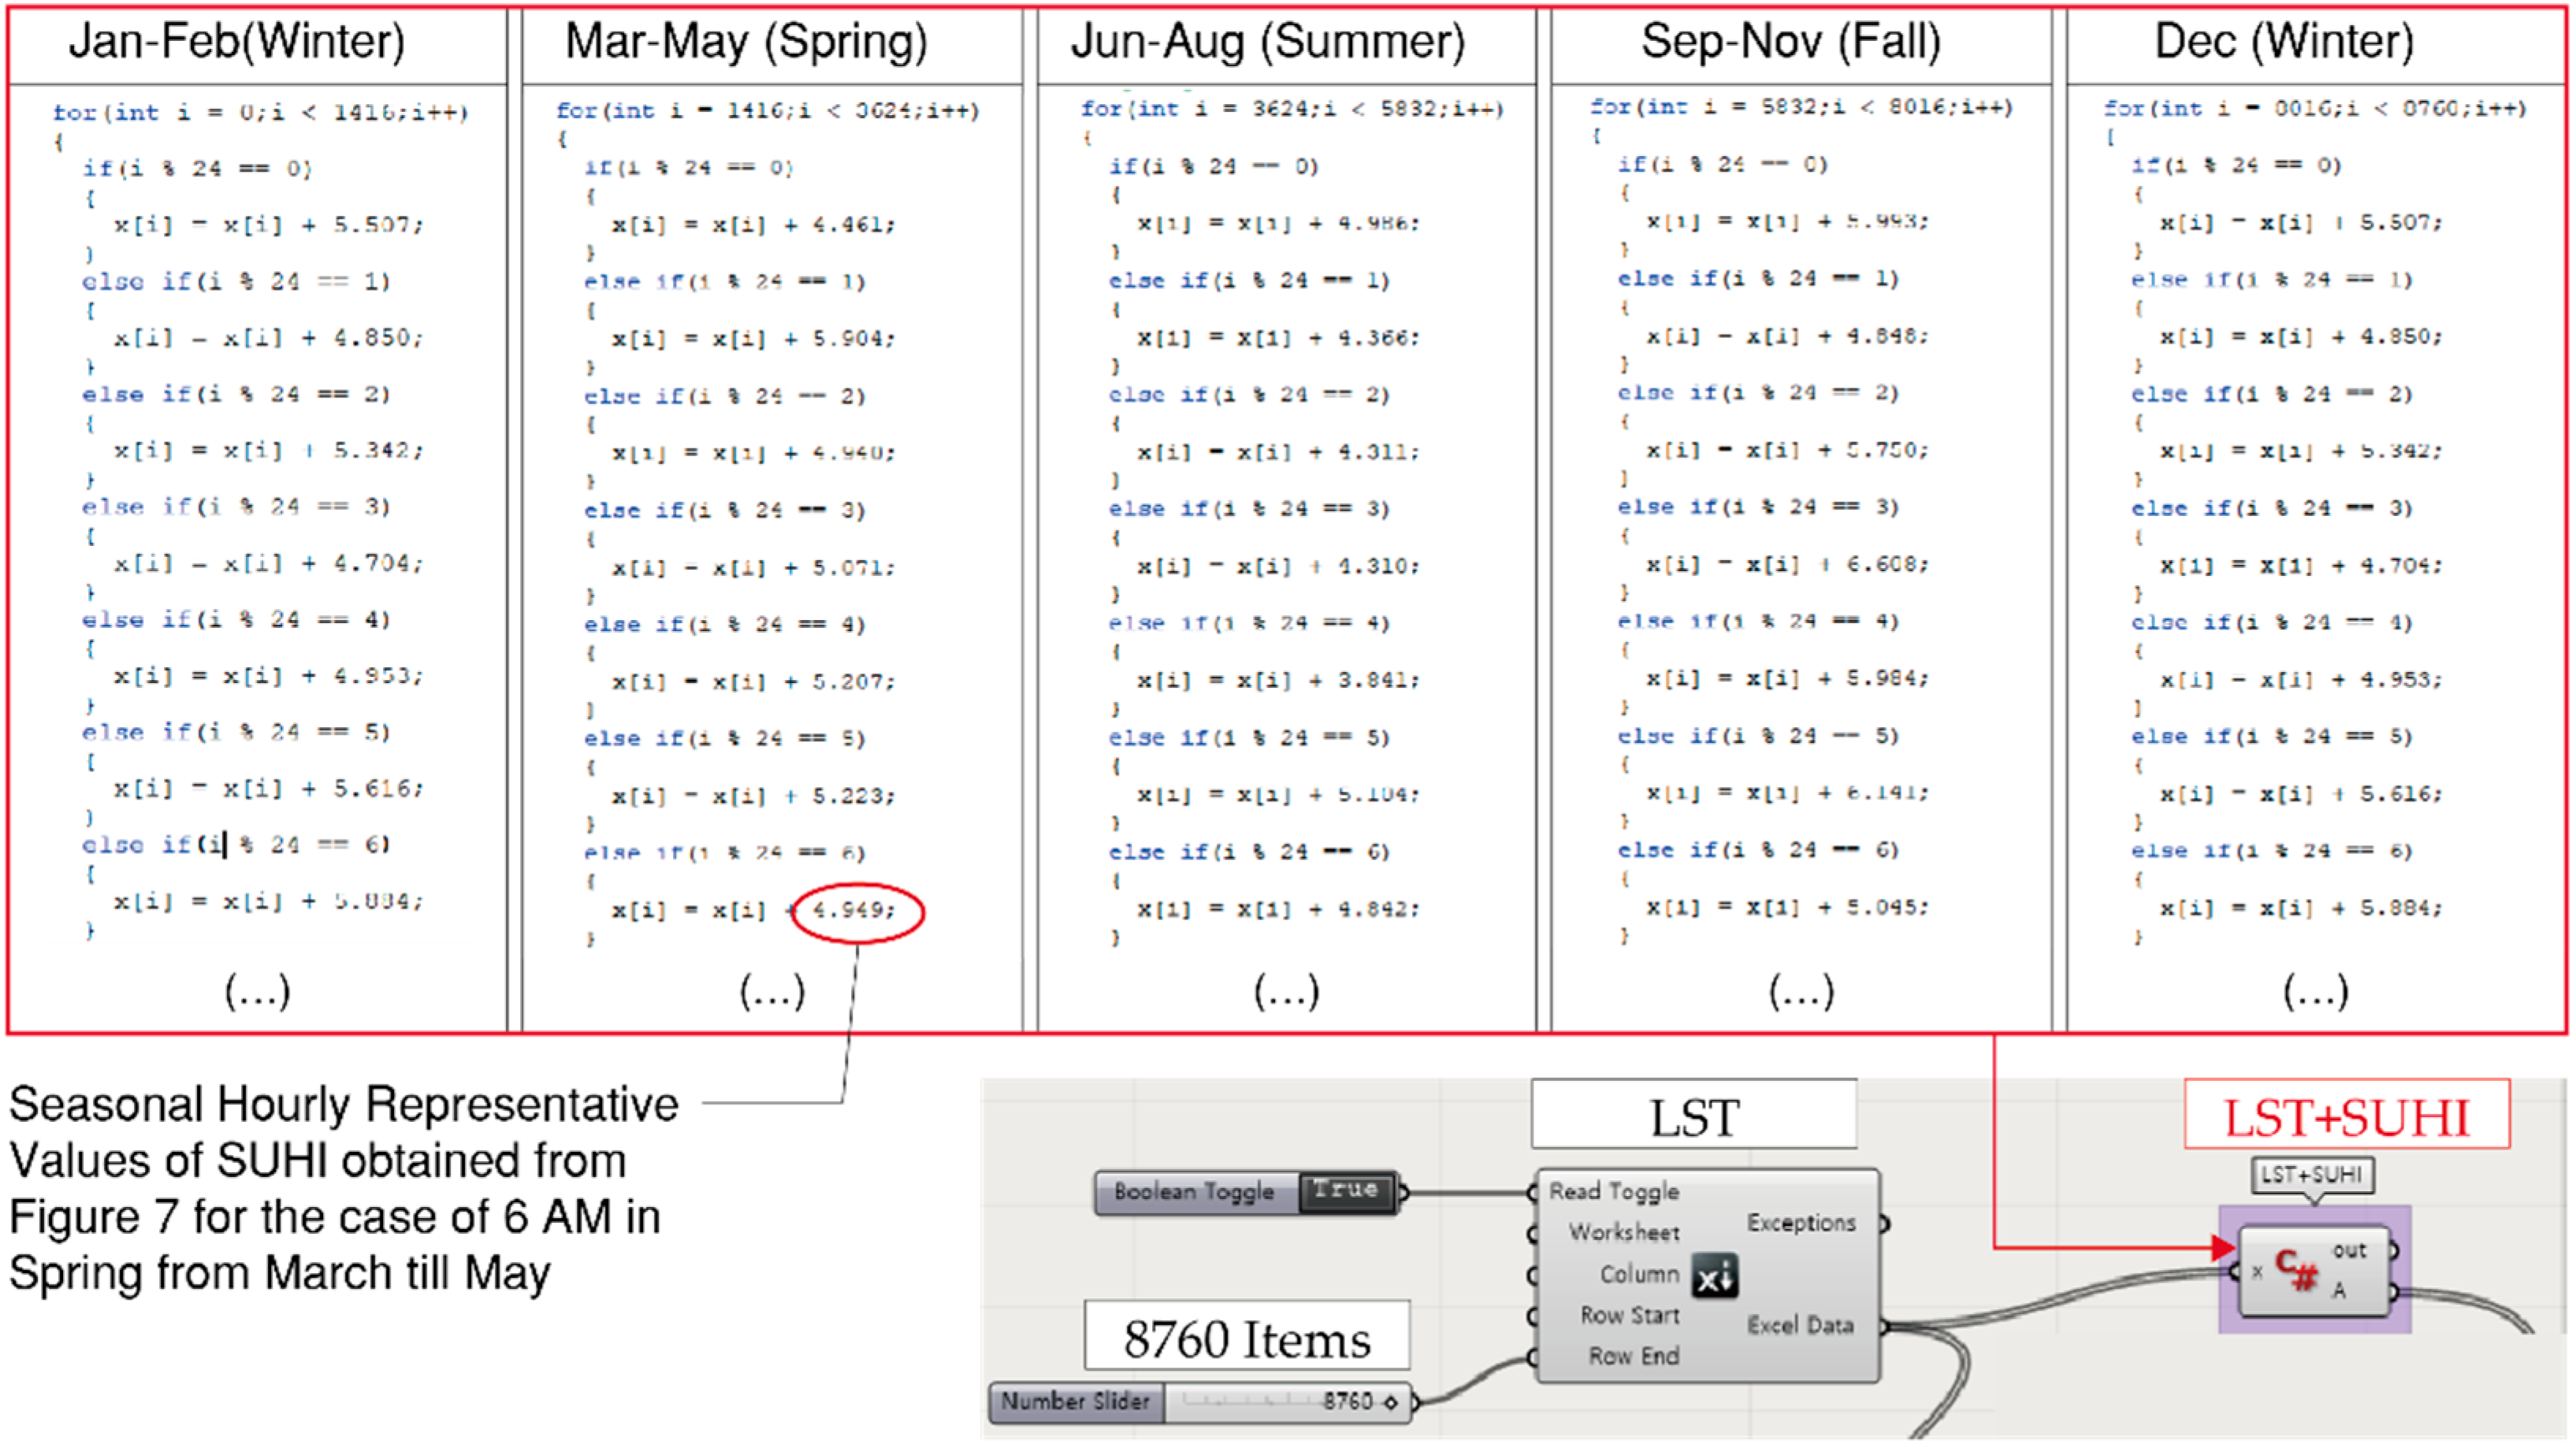Click the loop line starting at i = 3624
Viewport: 2576px width, 1452px height.
(1292, 108)
